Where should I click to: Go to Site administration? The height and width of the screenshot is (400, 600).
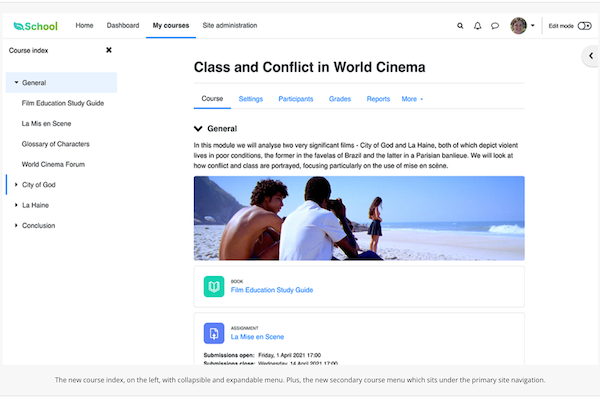click(x=229, y=25)
